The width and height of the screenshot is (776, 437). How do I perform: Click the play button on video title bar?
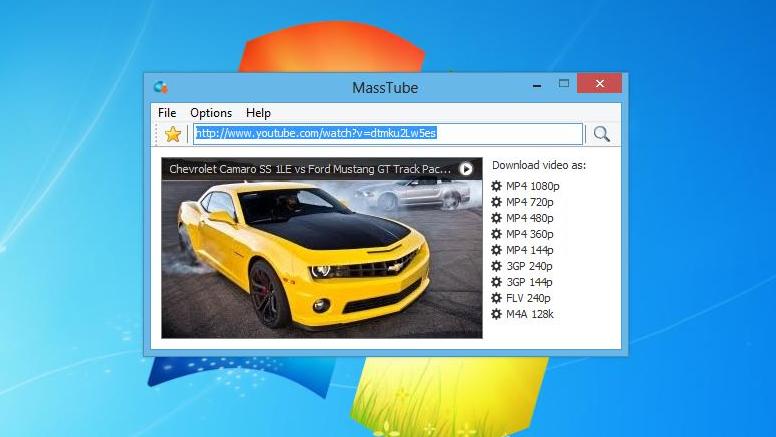466,169
